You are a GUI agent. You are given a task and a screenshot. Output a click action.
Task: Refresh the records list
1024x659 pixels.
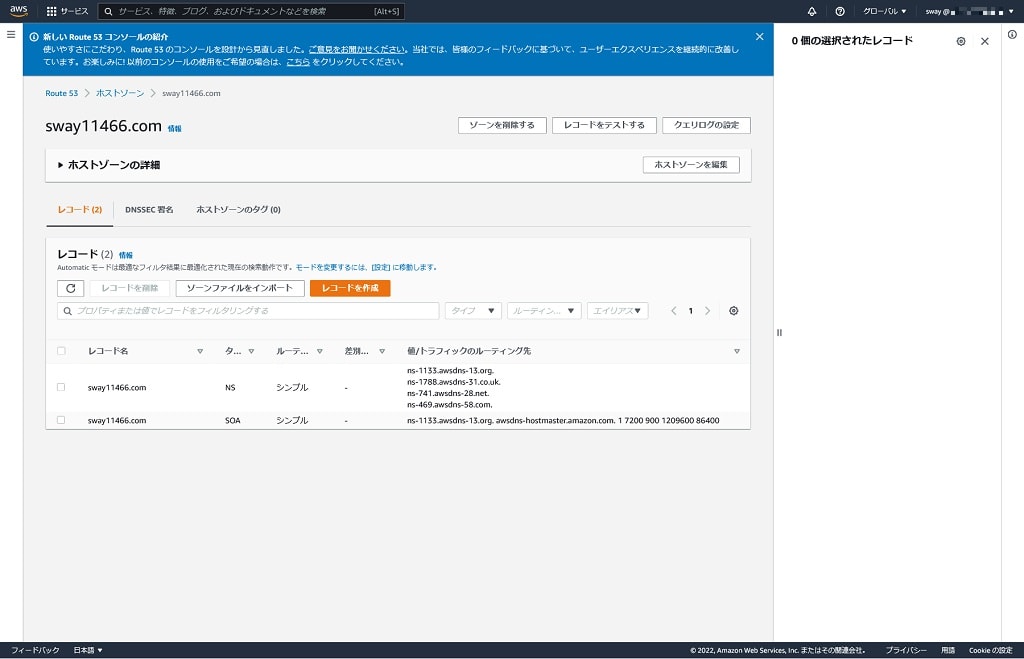[71, 288]
